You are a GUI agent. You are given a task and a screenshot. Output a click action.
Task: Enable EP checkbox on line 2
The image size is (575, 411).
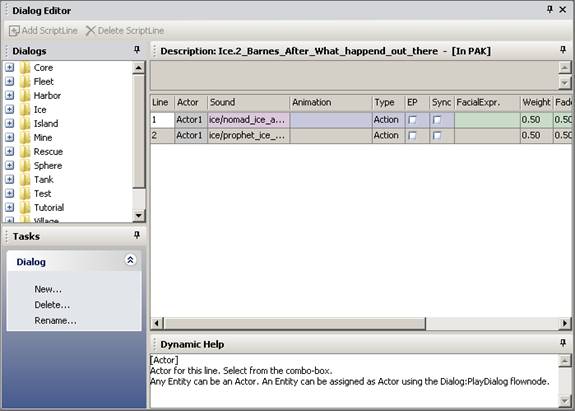point(412,136)
